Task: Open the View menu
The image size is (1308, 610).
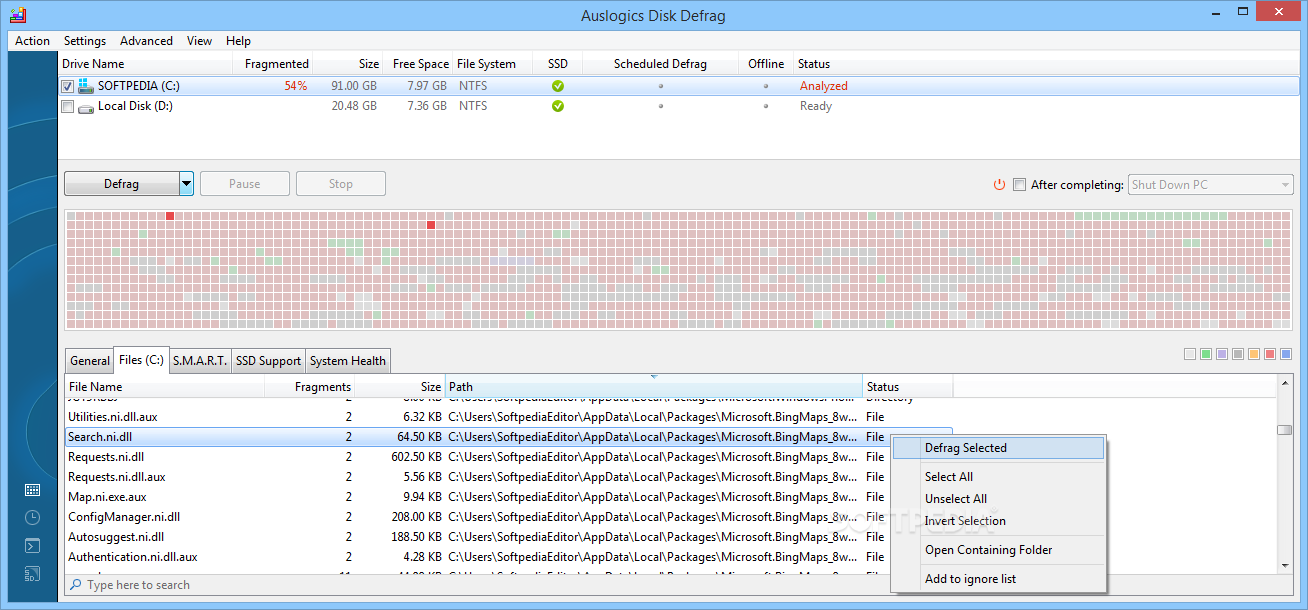Action: point(199,41)
